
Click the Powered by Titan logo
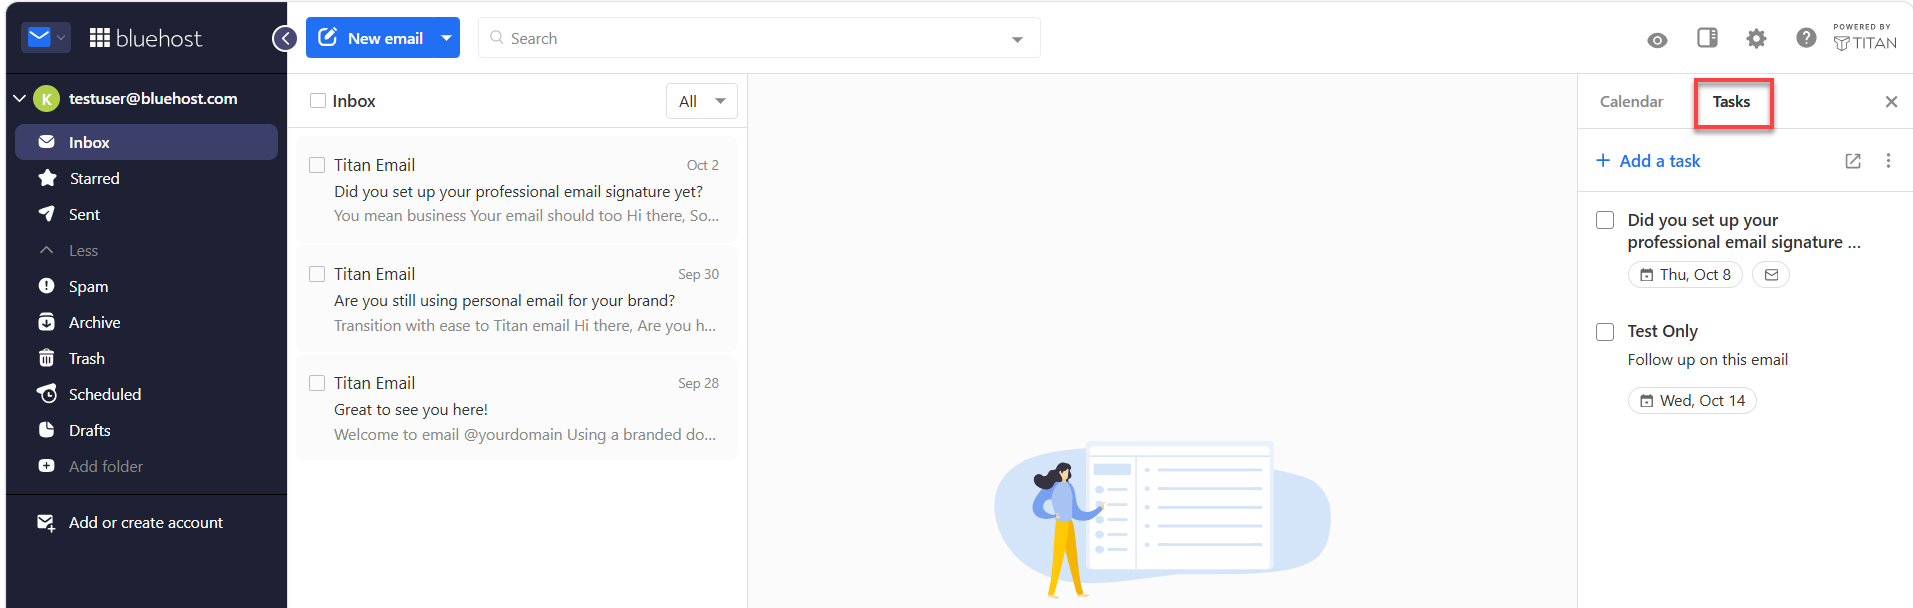[1864, 38]
